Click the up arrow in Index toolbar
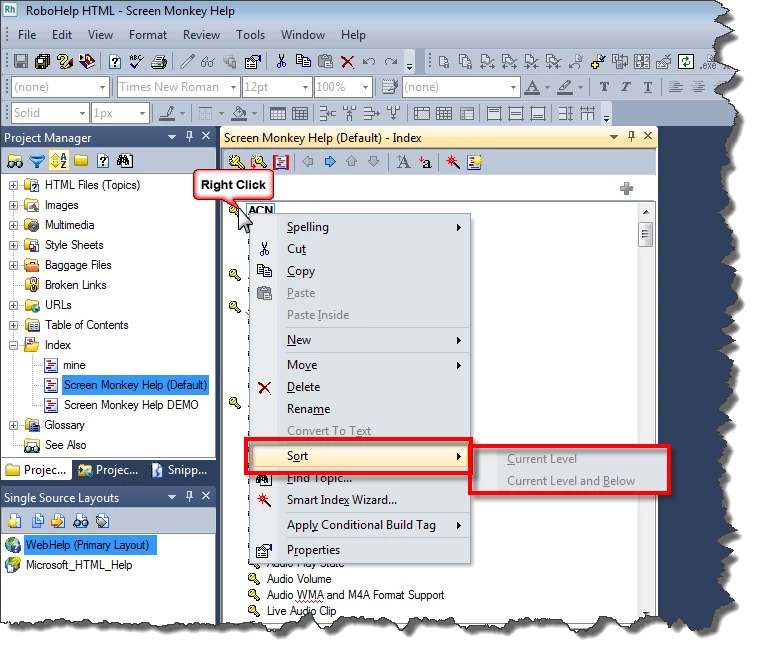 [x=351, y=161]
